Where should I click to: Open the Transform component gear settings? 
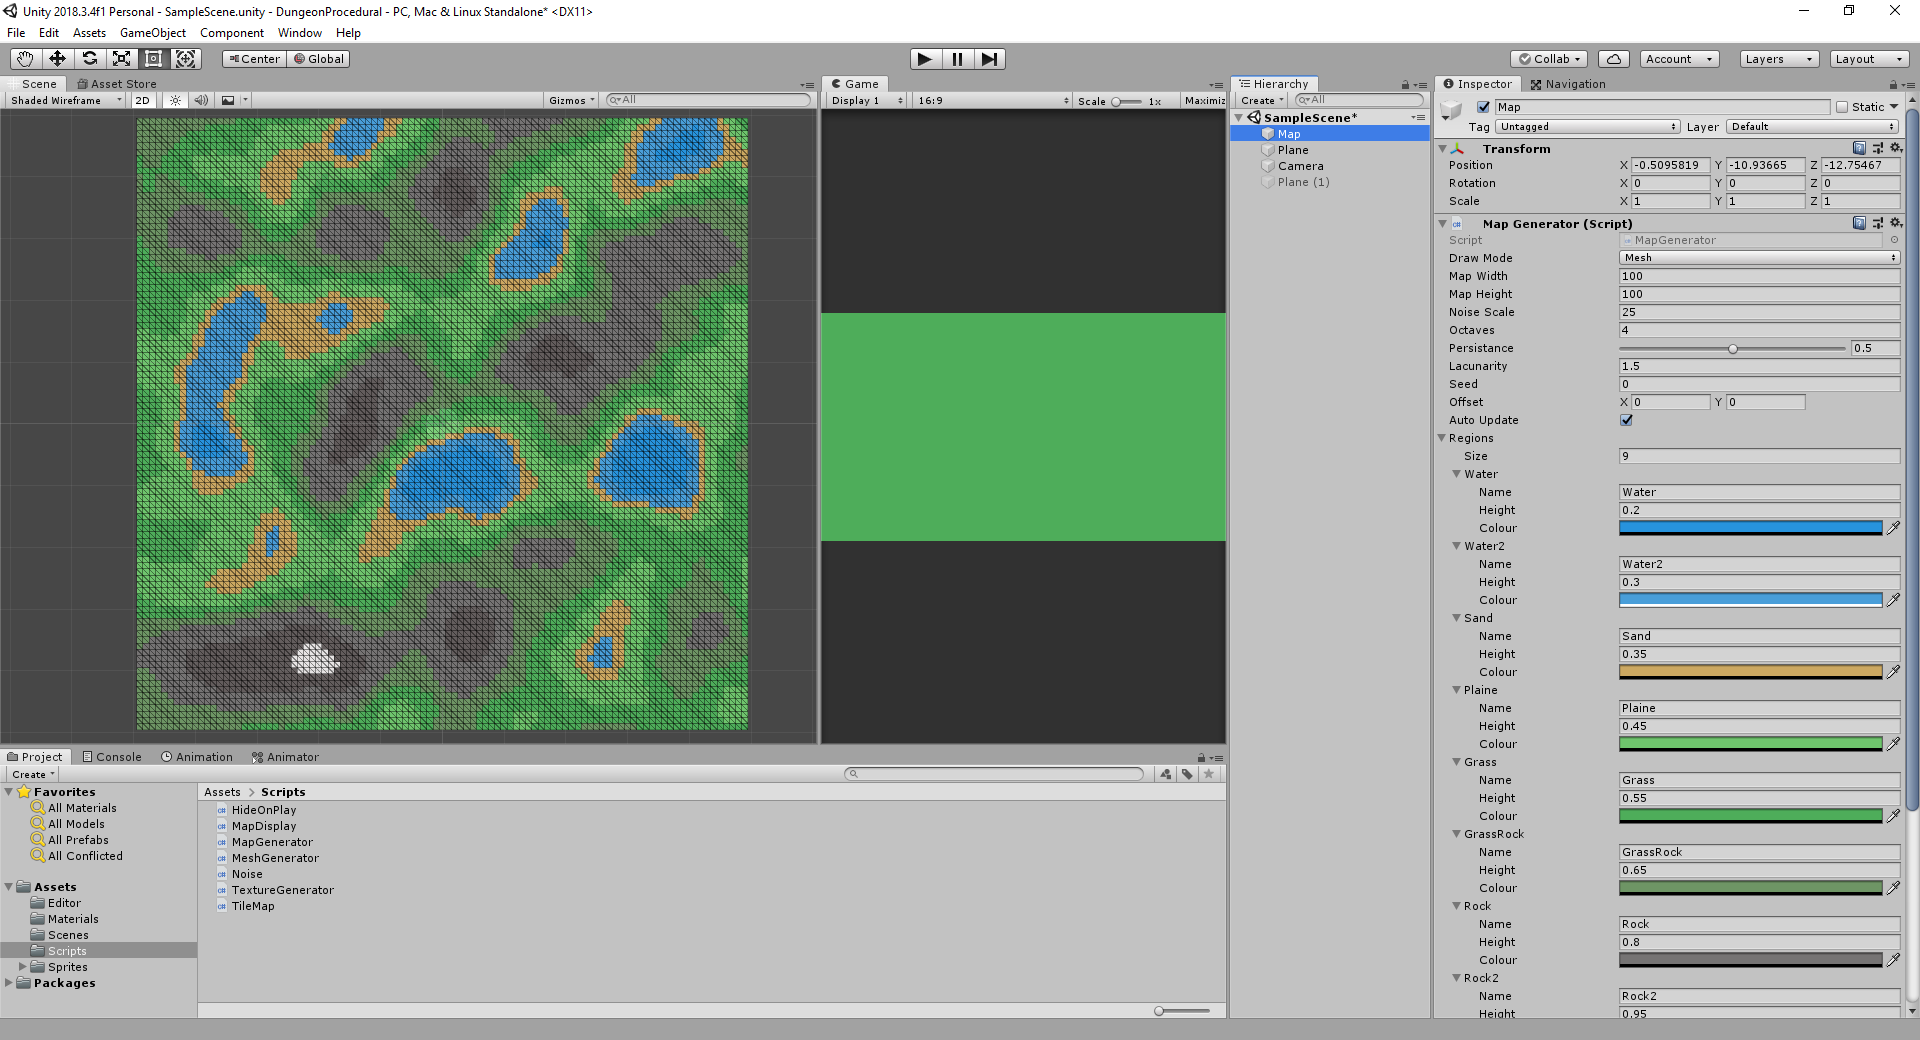pyautogui.click(x=1897, y=148)
